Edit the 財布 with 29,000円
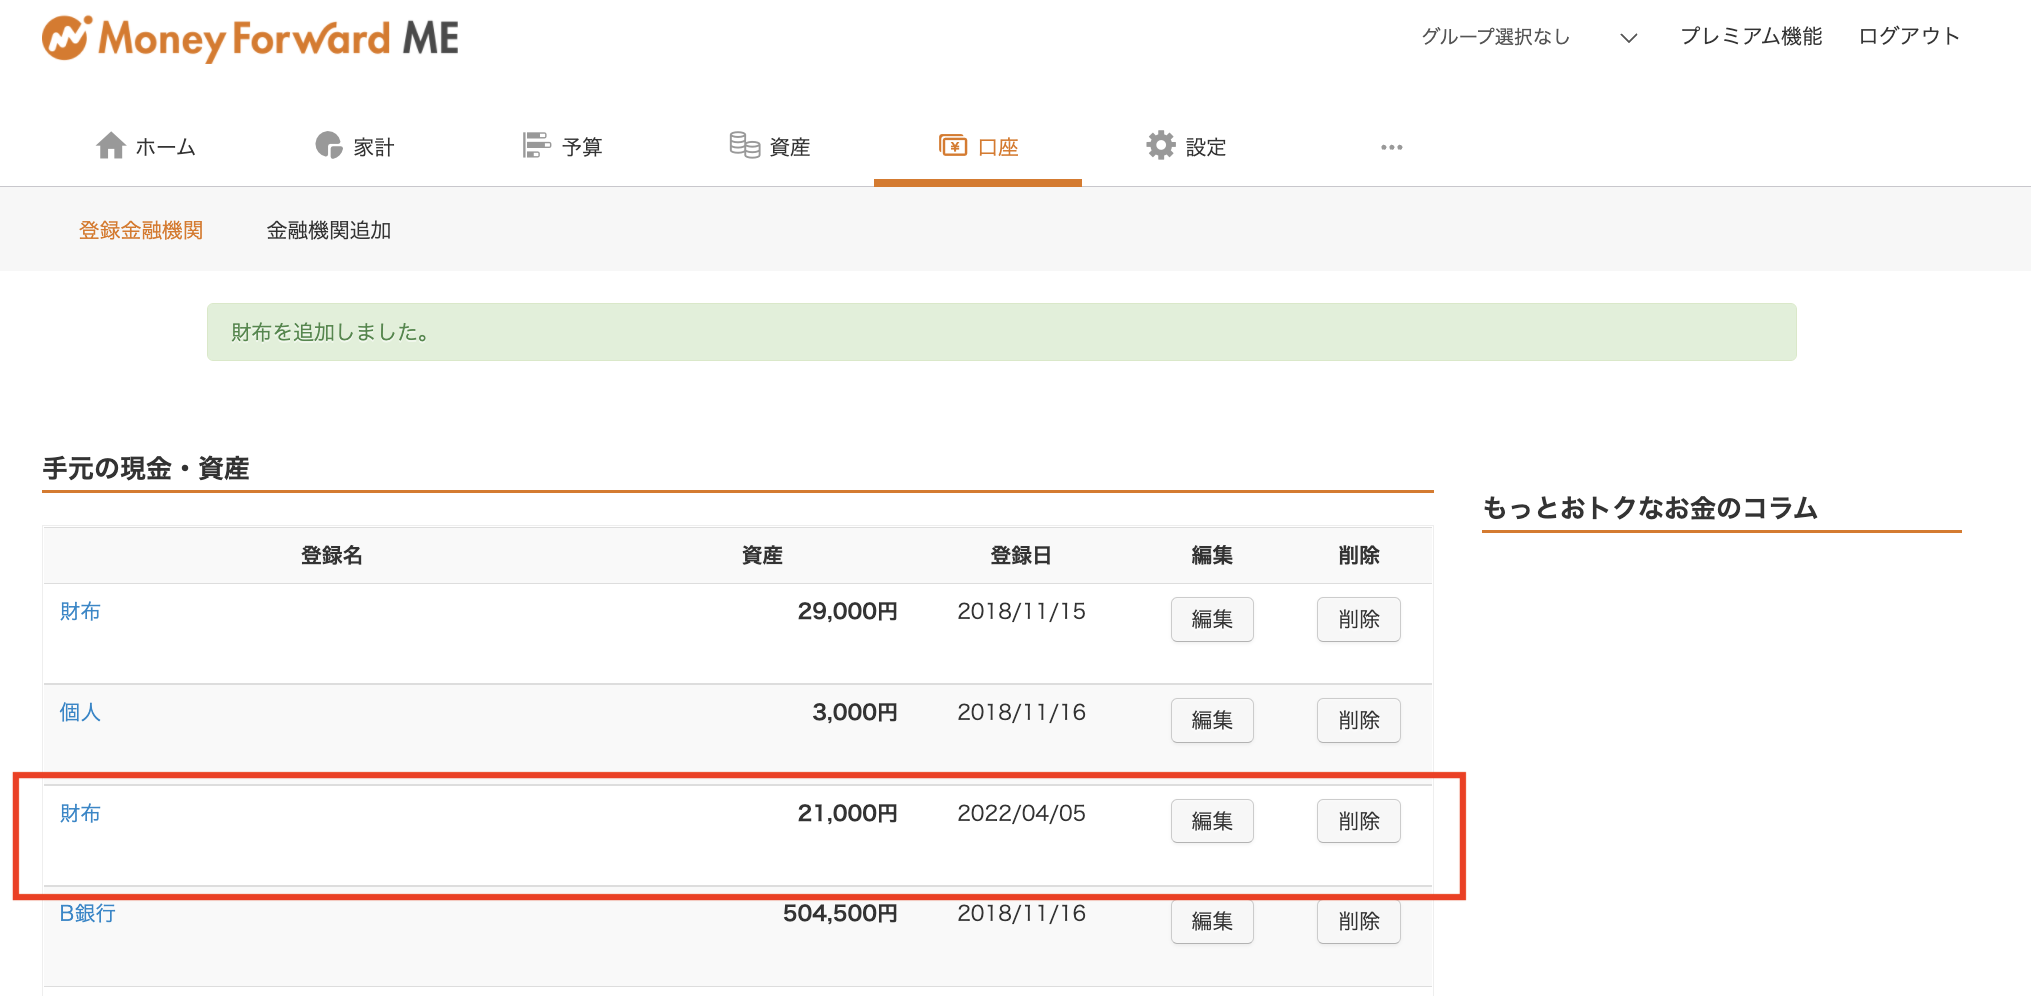Image resolution: width=2031 pixels, height=996 pixels. pyautogui.click(x=1212, y=619)
